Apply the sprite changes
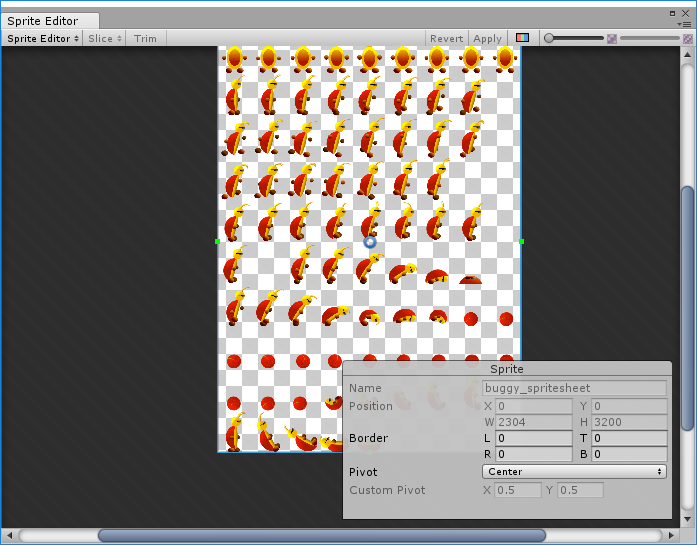This screenshot has width=697, height=545. coord(488,38)
